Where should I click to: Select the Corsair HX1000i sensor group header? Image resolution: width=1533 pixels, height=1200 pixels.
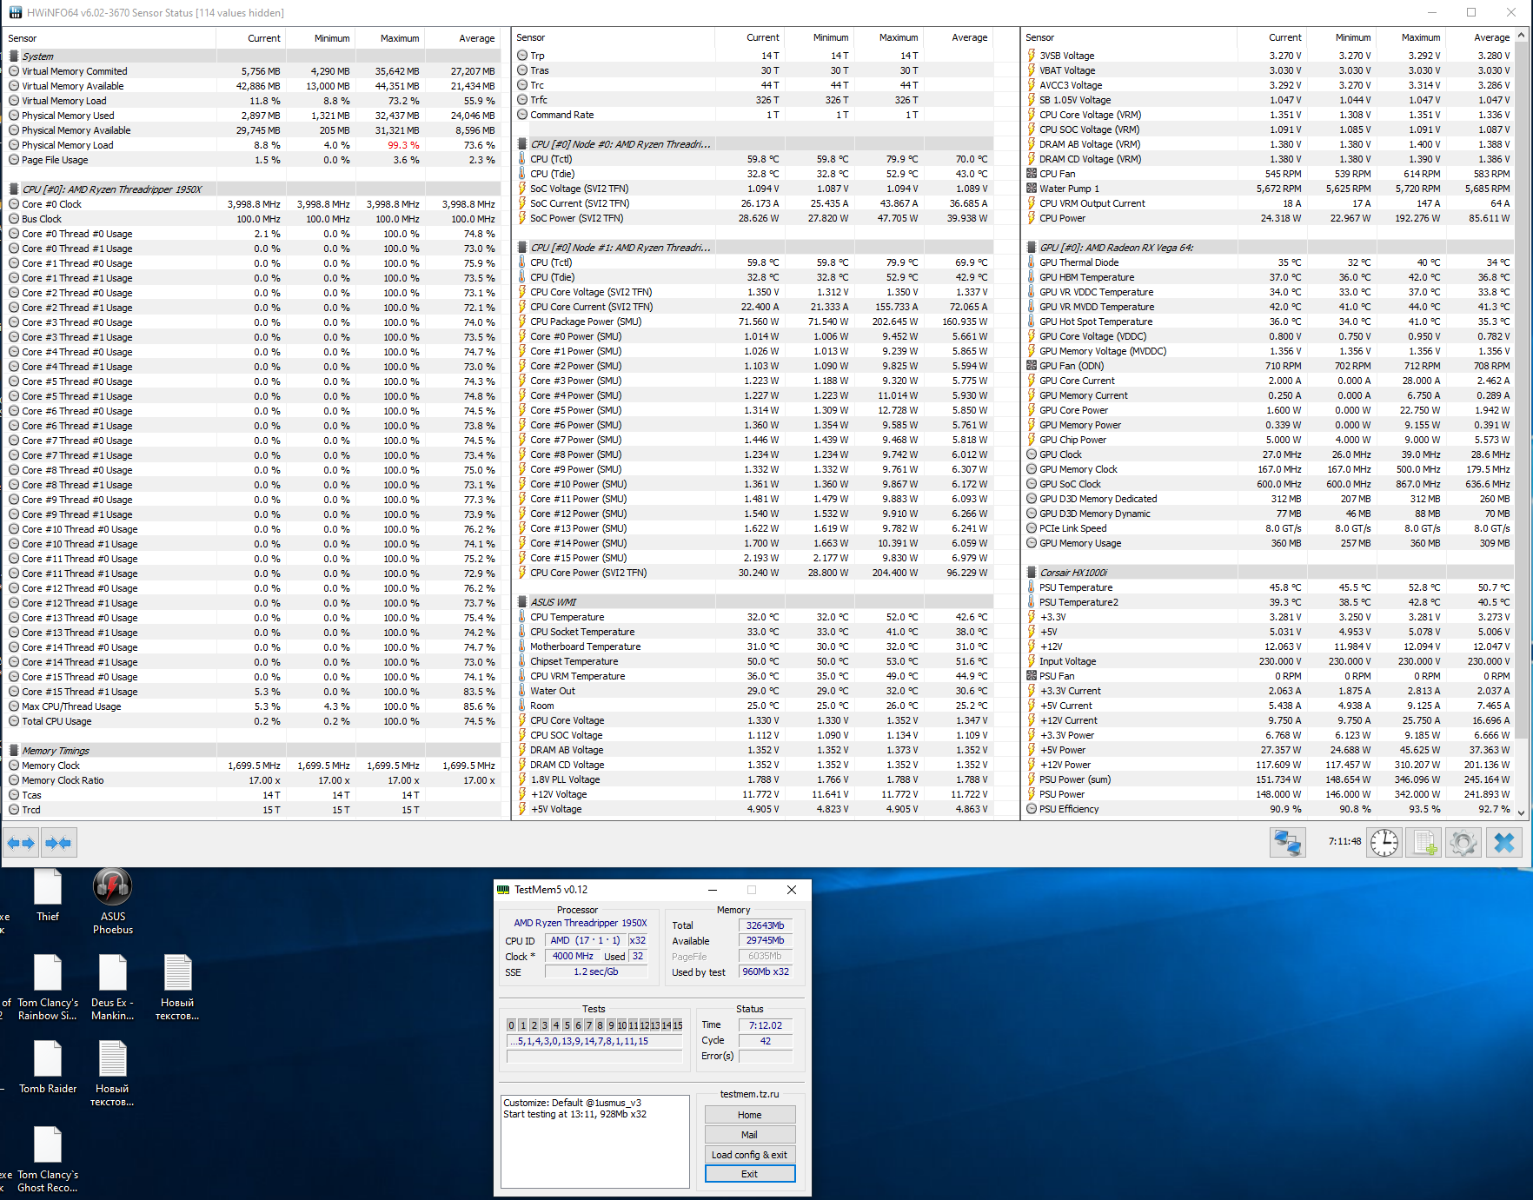(1073, 573)
